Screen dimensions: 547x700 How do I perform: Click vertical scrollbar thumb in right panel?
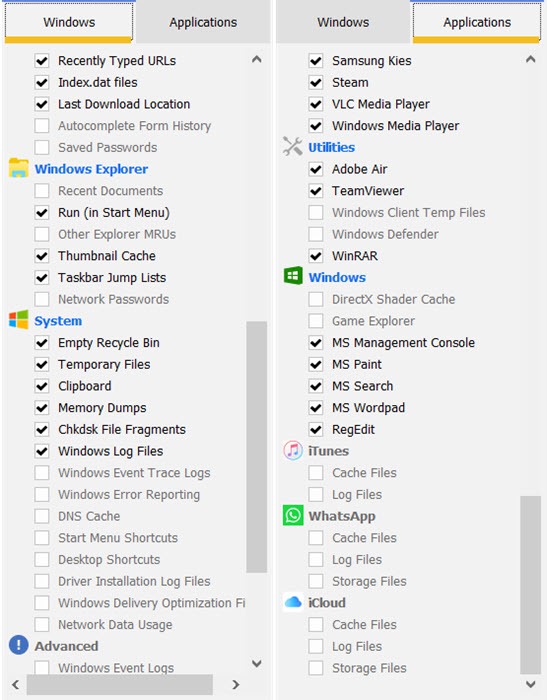pyautogui.click(x=530, y=585)
